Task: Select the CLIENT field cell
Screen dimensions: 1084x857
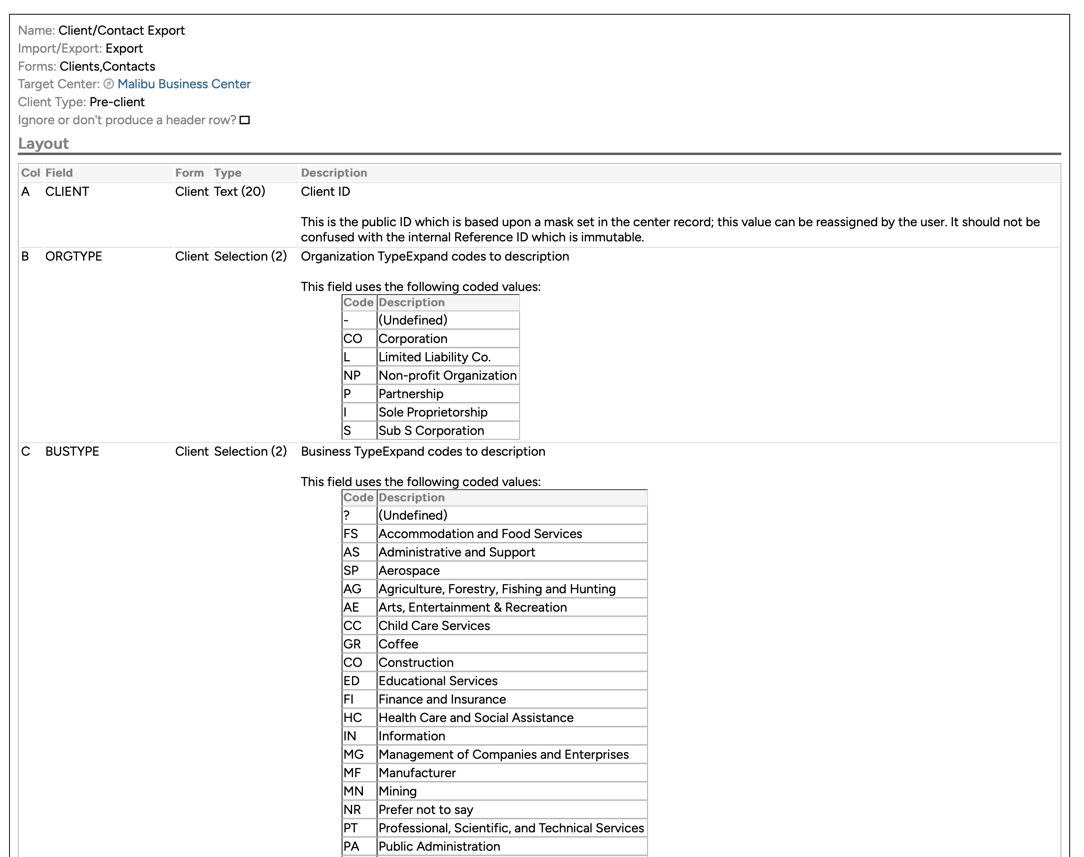Action: click(x=67, y=191)
